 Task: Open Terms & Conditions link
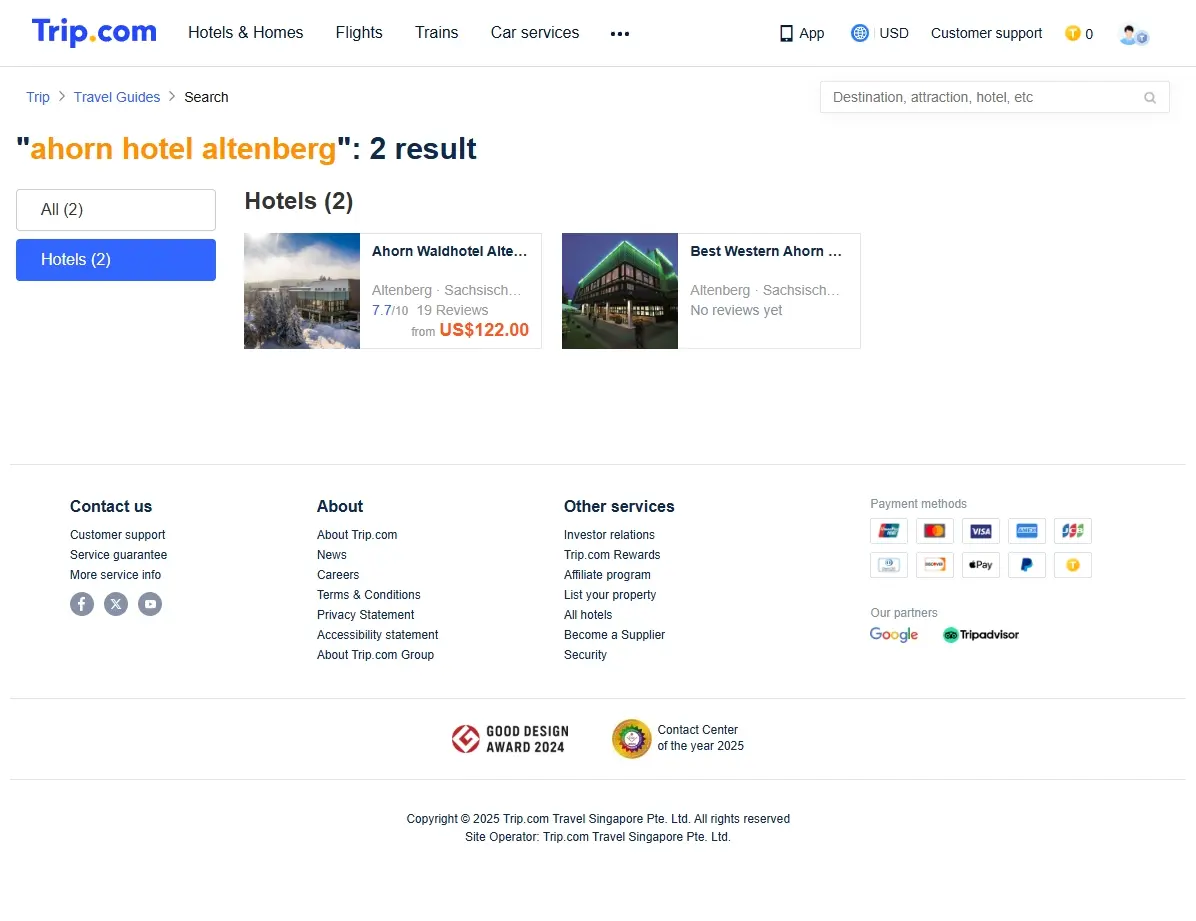coord(368,595)
